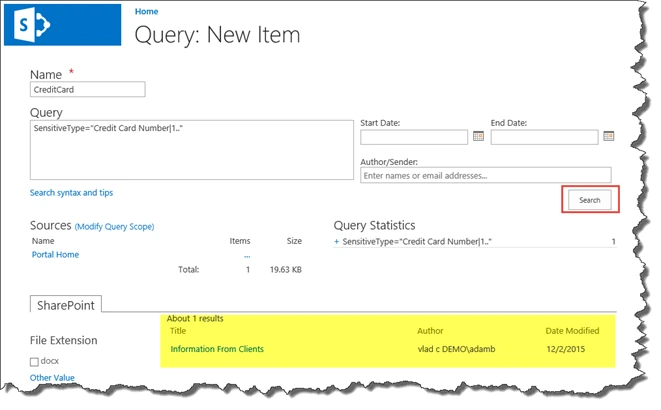Click the Name field containing CreditCard
This screenshot has width=661, height=410.
(x=88, y=89)
